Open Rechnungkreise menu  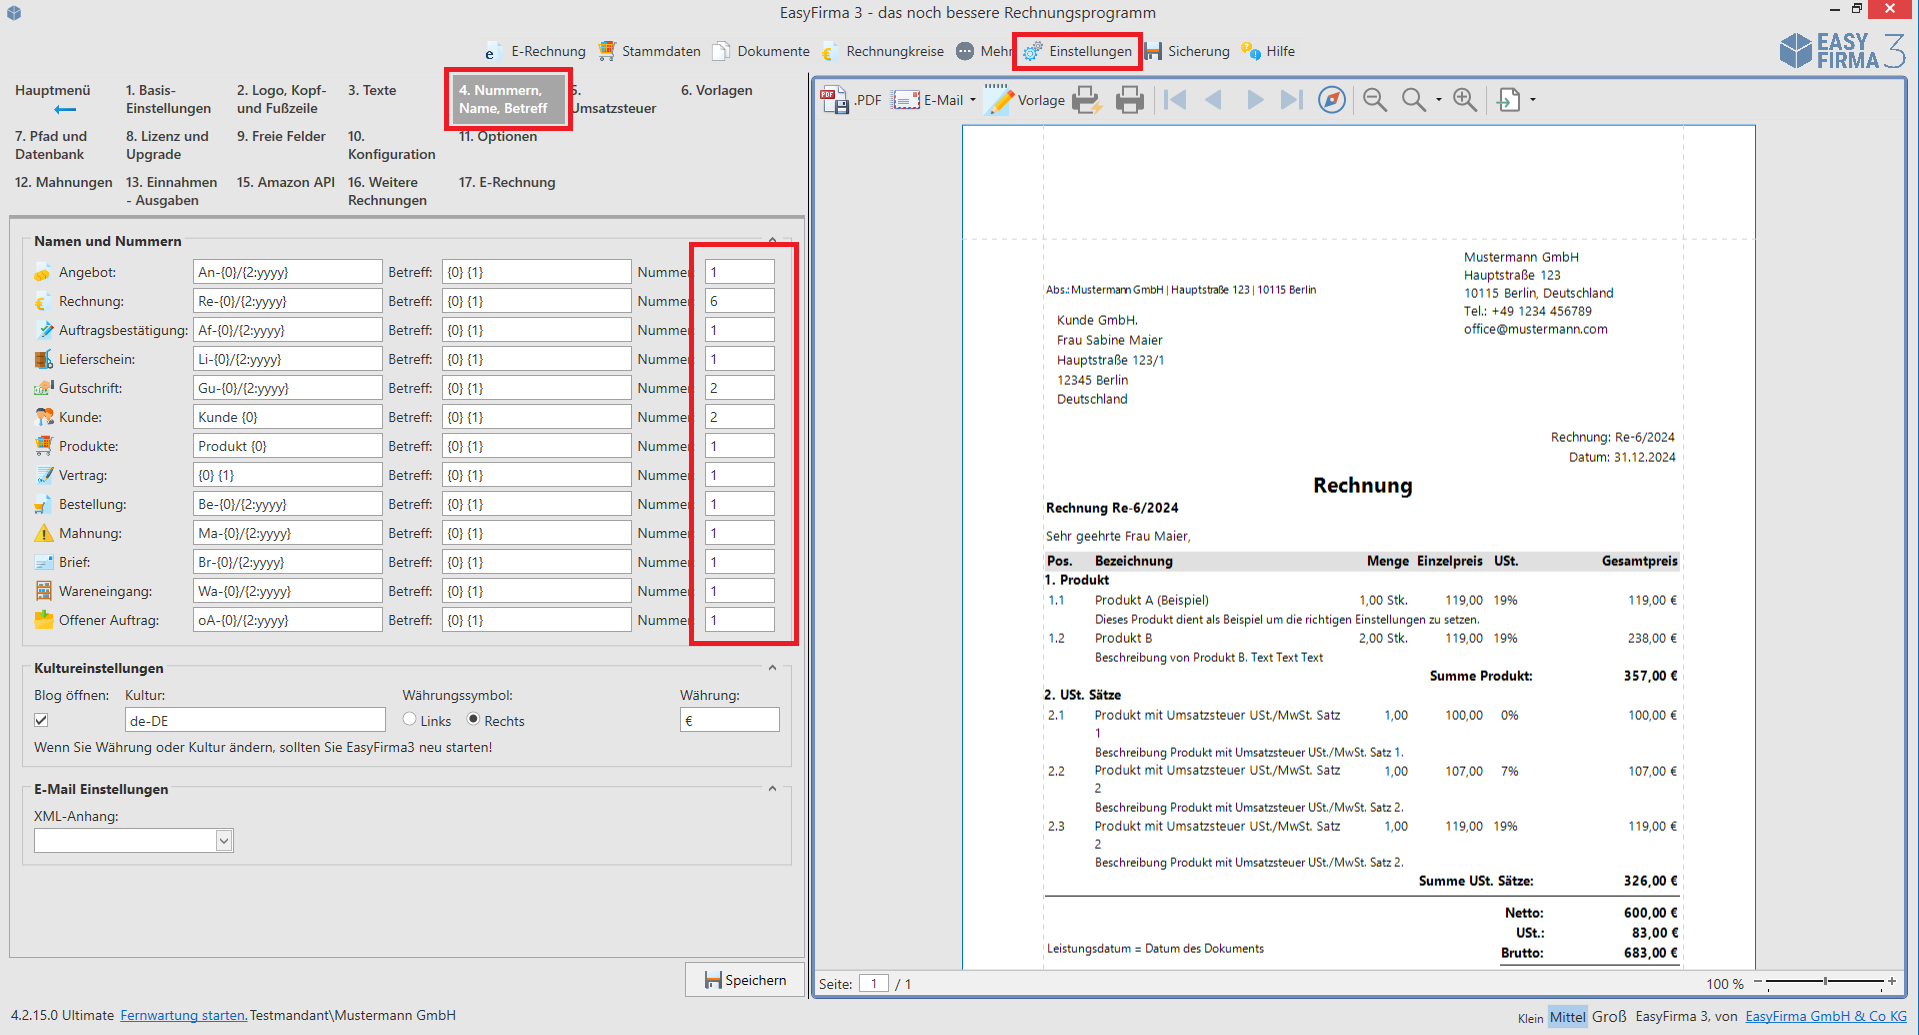click(x=882, y=51)
